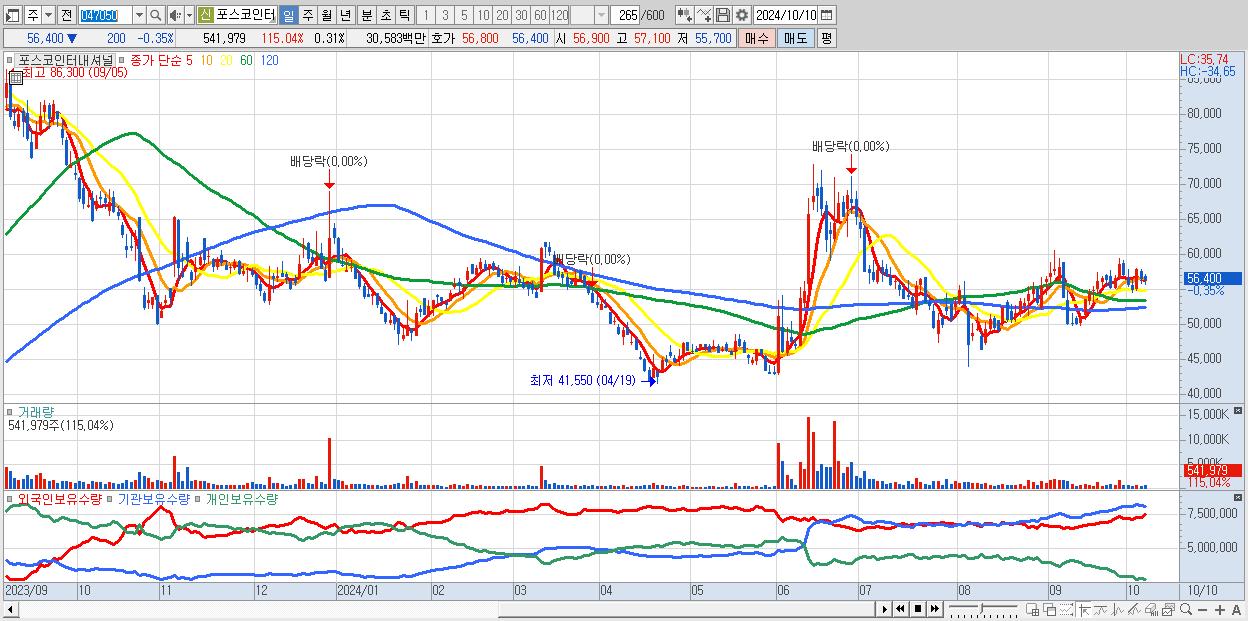Click the green 신 badge icon
The width and height of the screenshot is (1248, 621).
point(205,15)
